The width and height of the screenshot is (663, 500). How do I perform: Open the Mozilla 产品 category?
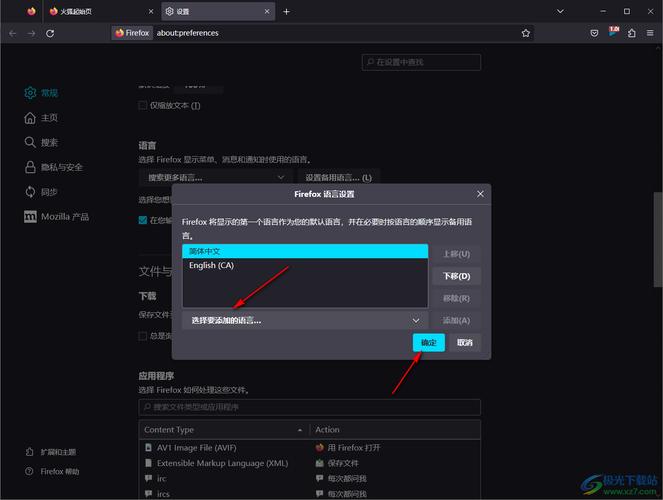click(x=56, y=217)
